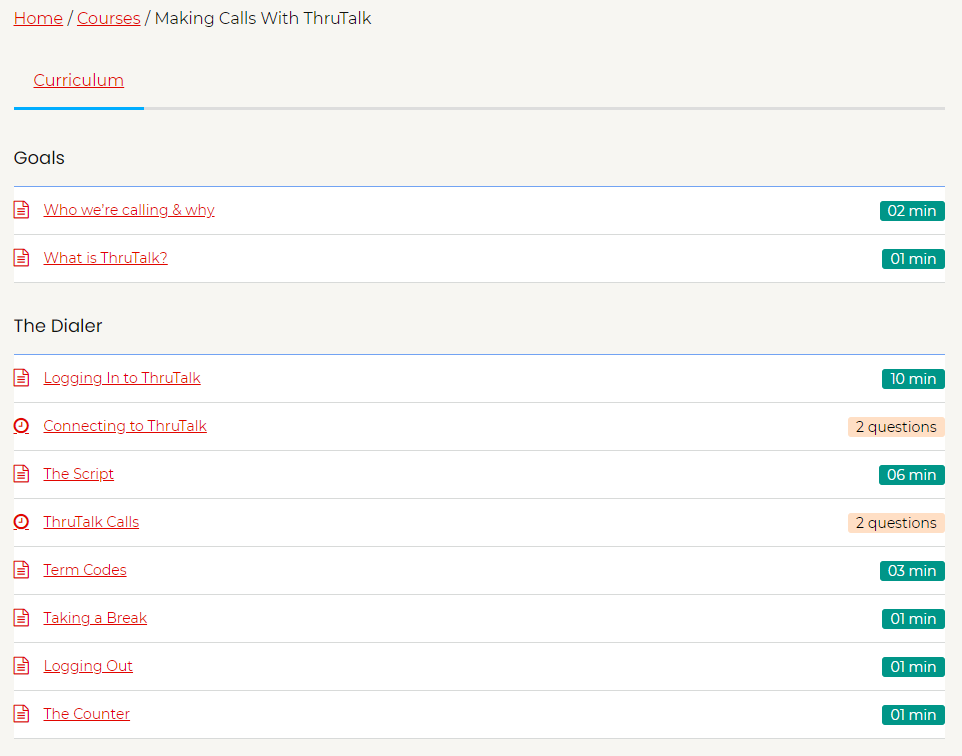This screenshot has height=756, width=962.
Task: Click 02 min badge for Who we're calling
Action: pos(912,211)
